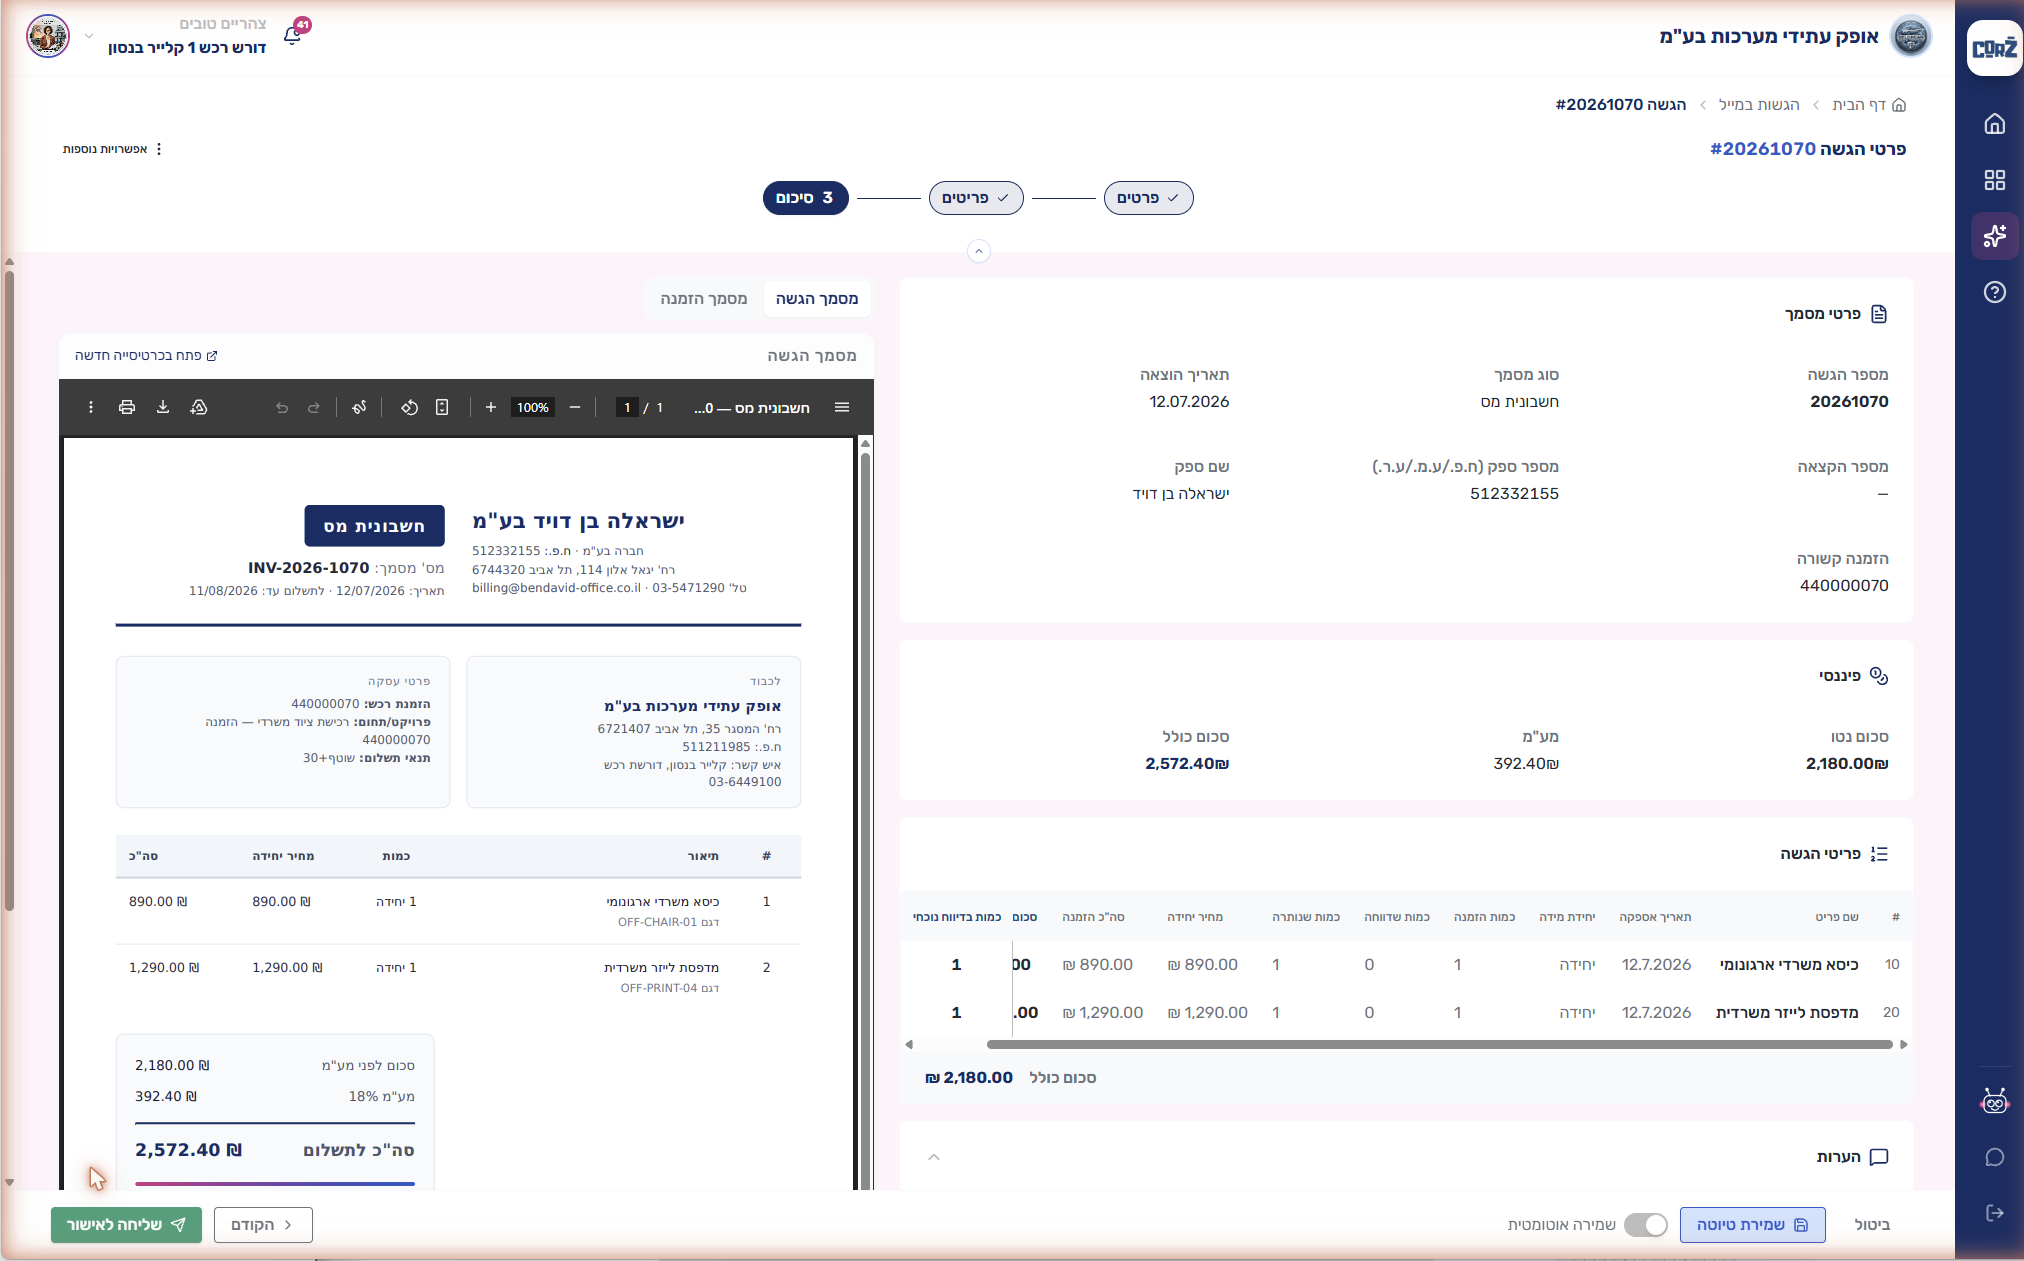The width and height of the screenshot is (2024, 1261).
Task: Select the PDF draw annotation tool
Action: point(359,407)
